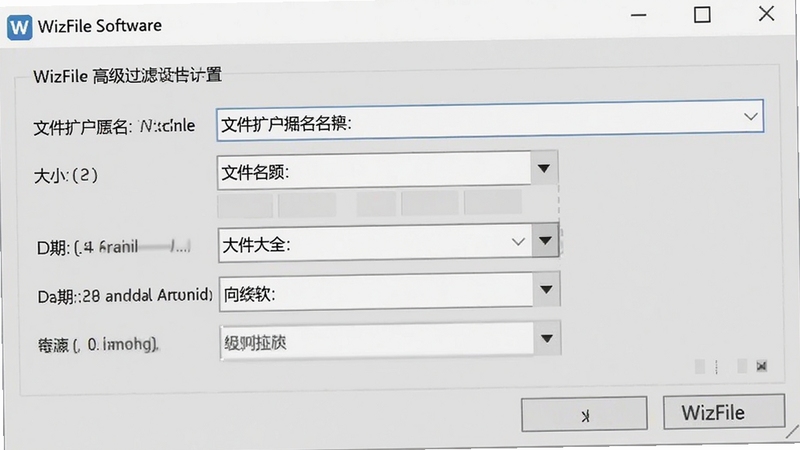Screen dimensions: 800x450
Task: Expand chevron of the top extension field
Action: (750, 116)
